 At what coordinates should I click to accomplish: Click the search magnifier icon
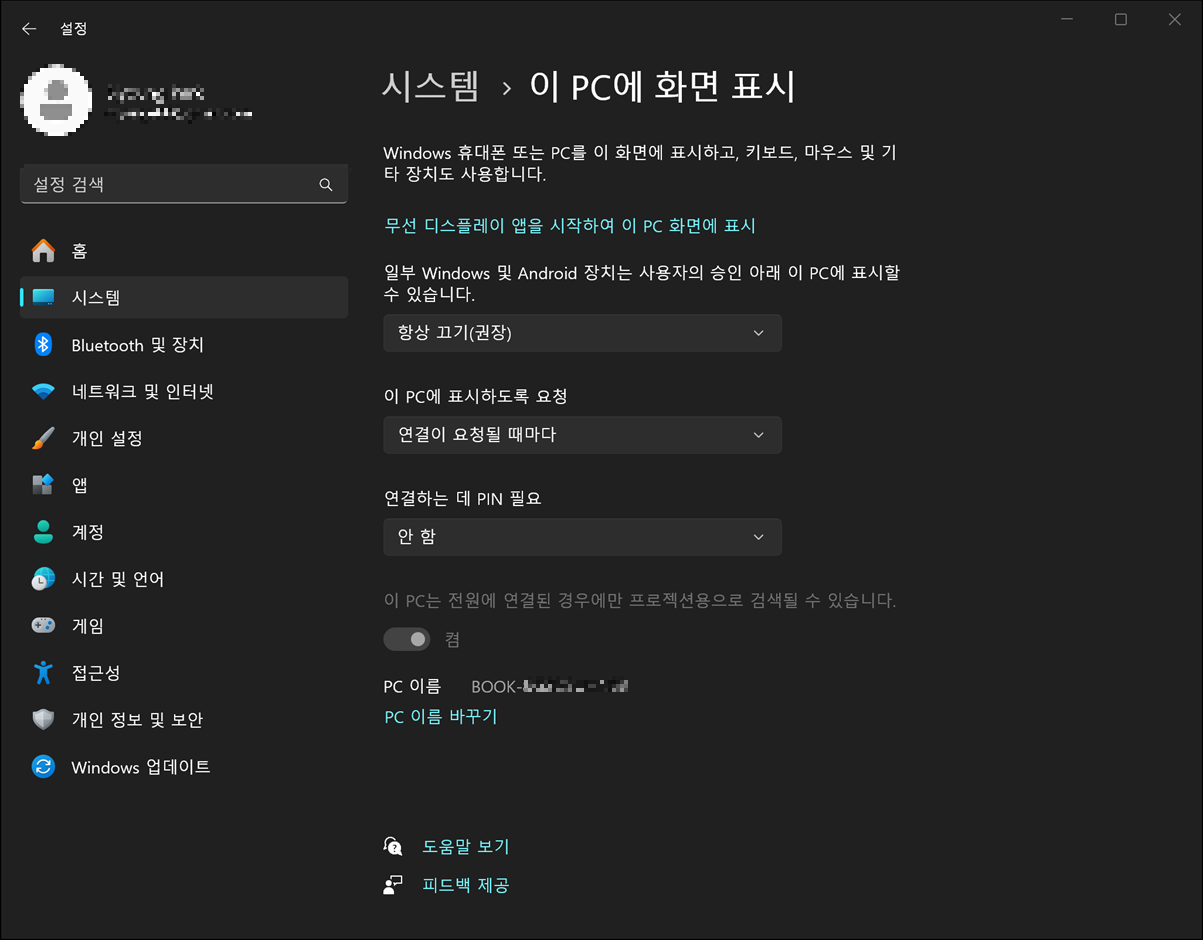[x=325, y=185]
